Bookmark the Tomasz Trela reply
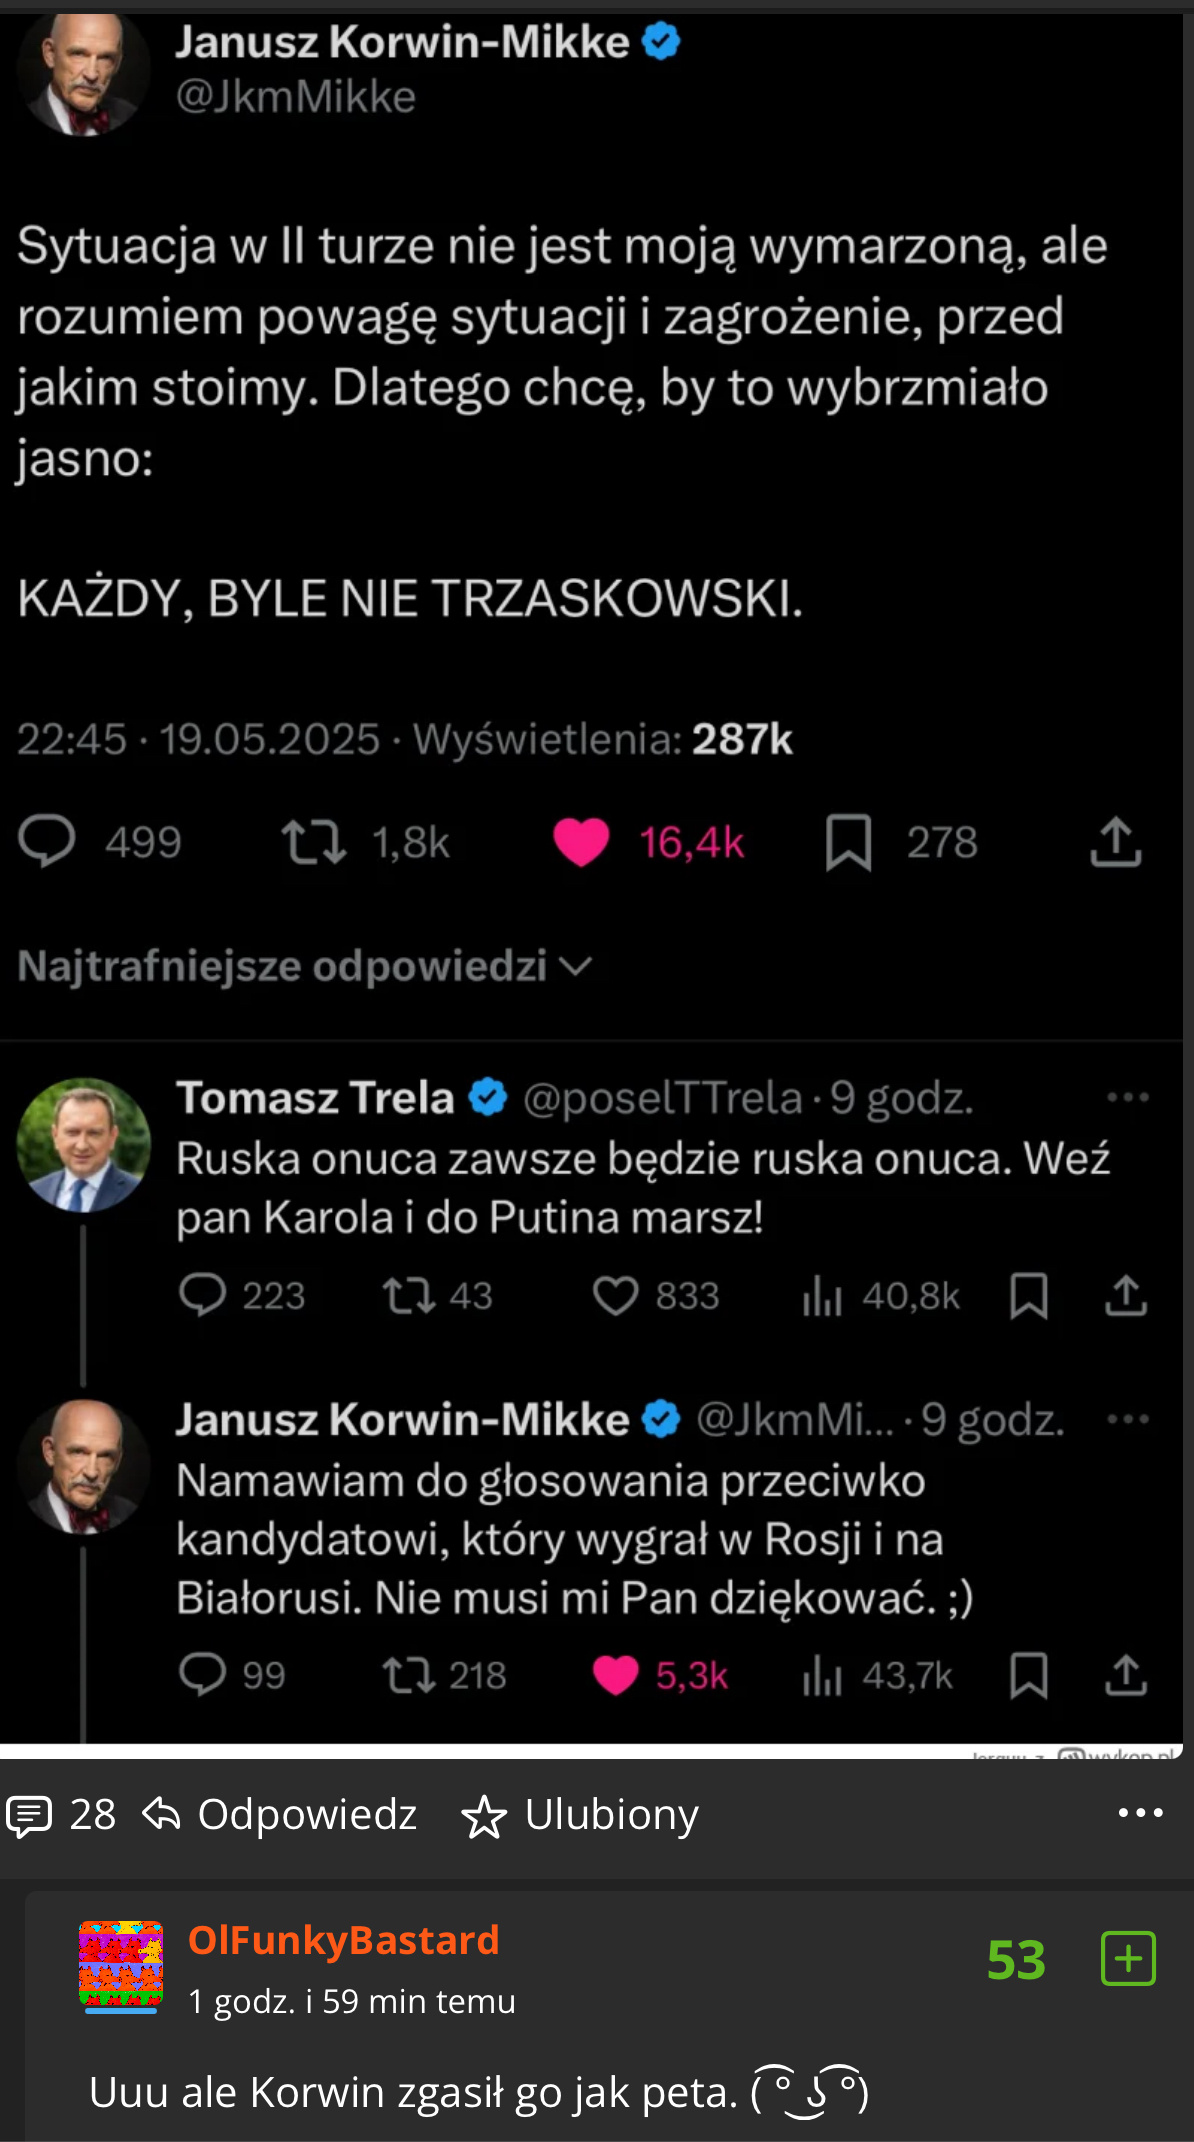 (1028, 1296)
